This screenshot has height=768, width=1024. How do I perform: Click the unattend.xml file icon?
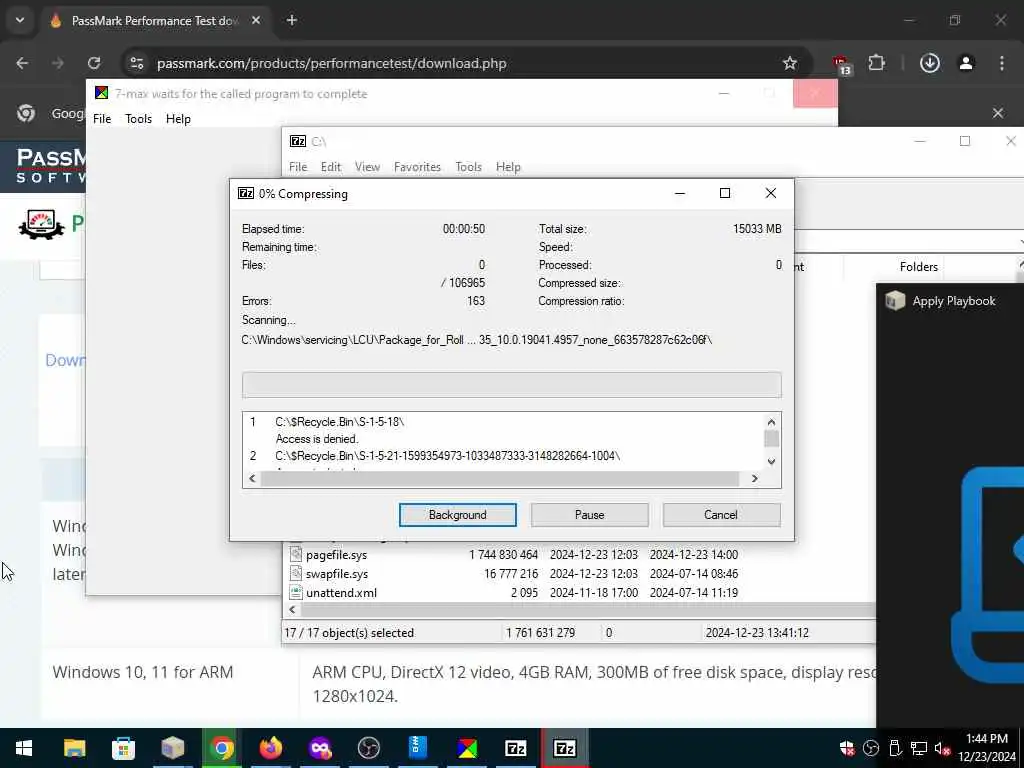(296, 592)
